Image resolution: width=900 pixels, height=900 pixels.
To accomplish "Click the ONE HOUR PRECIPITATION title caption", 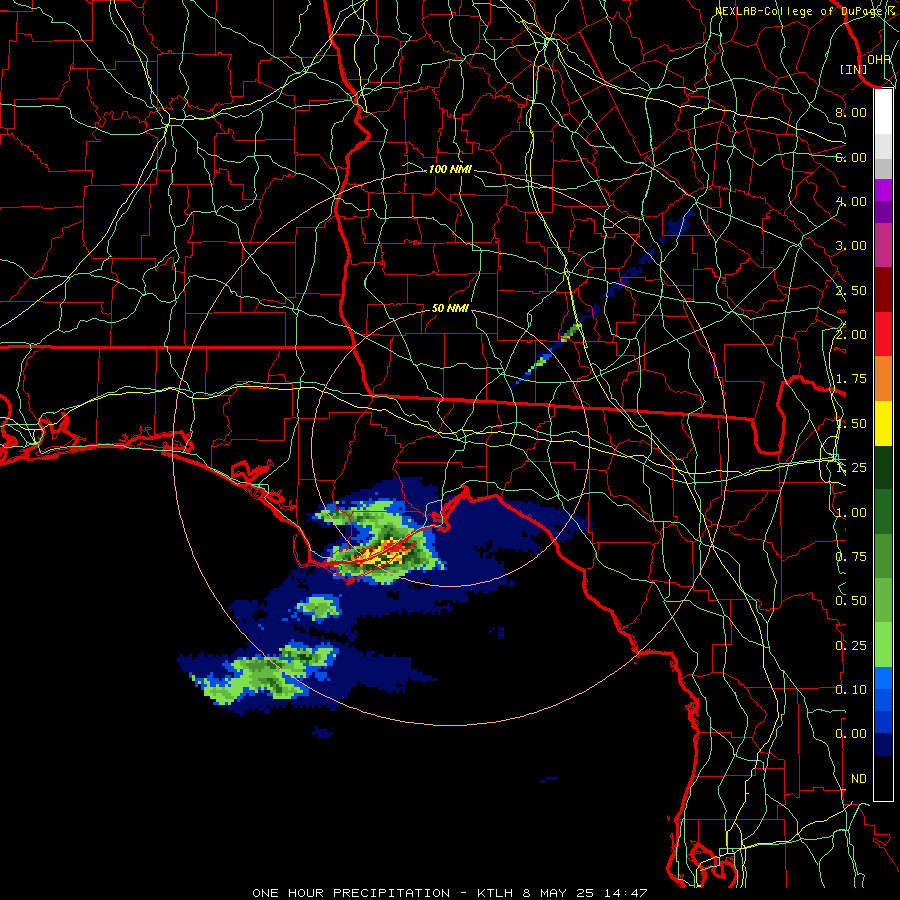I will (x=450, y=893).
